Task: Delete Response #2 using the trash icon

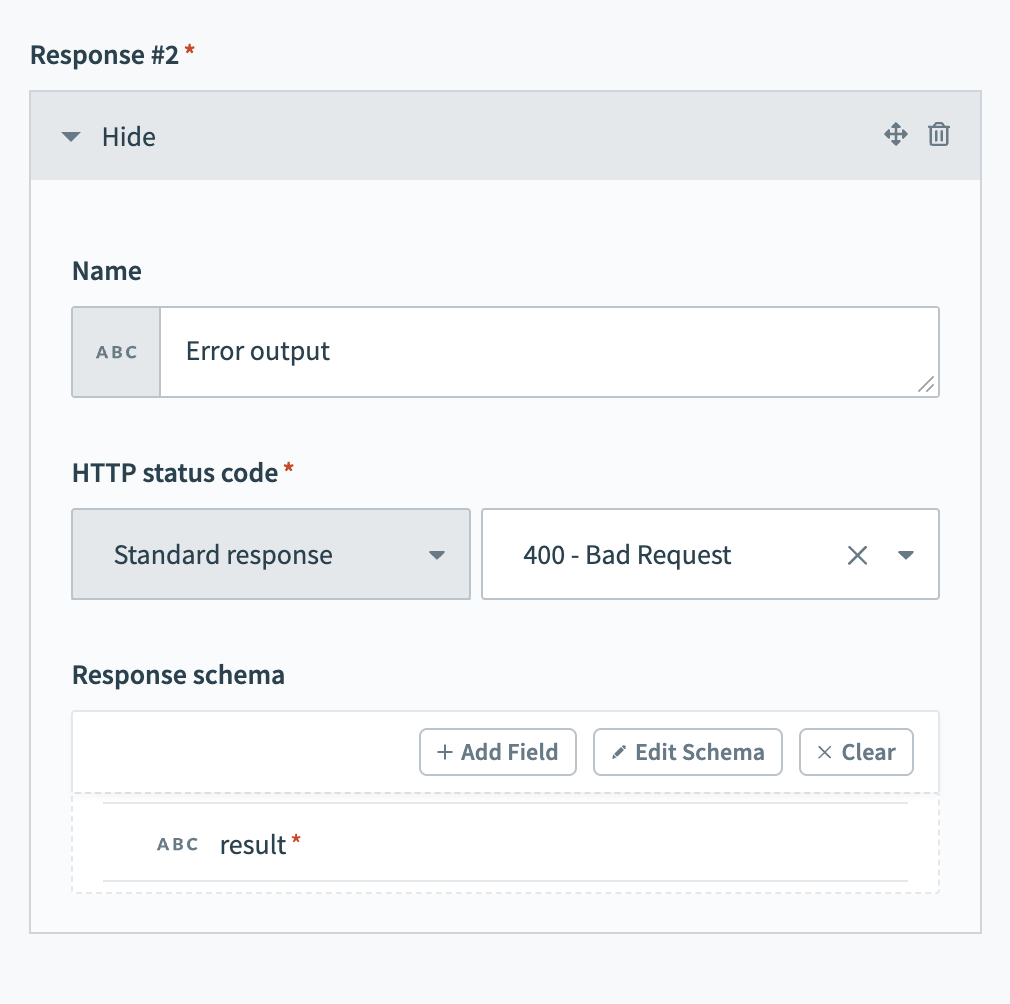Action: (x=938, y=134)
